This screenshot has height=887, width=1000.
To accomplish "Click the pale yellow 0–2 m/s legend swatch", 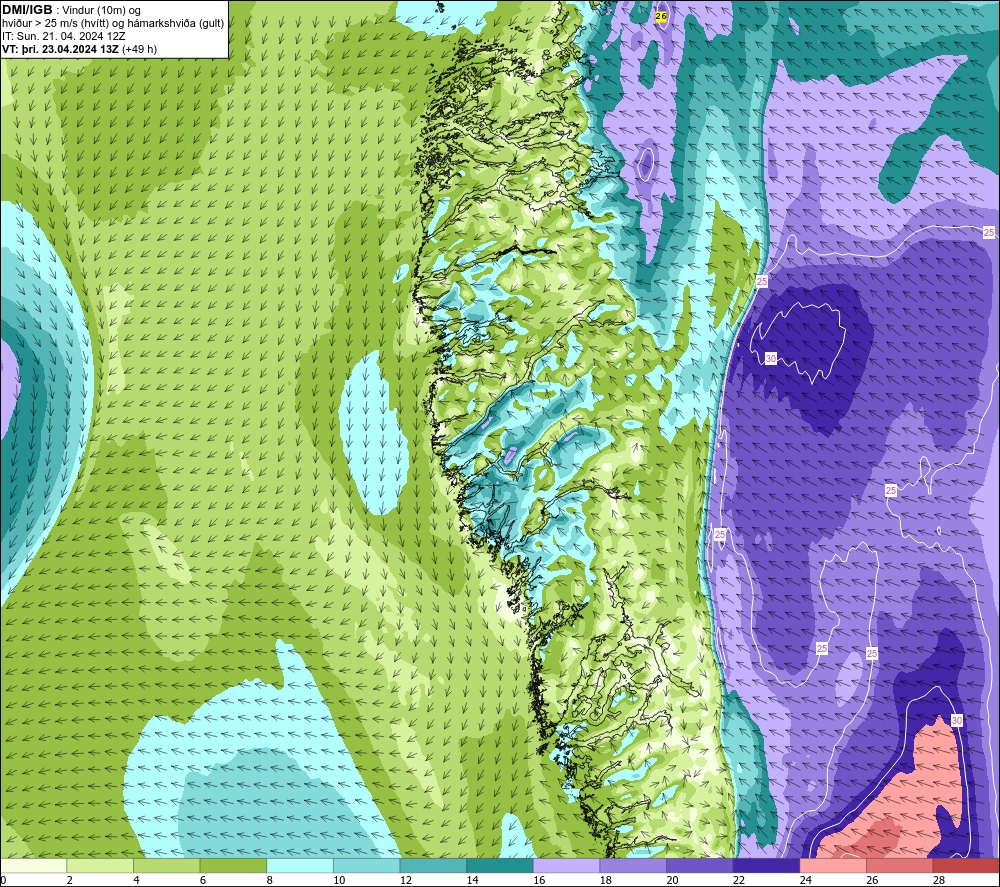I will pos(33,865).
